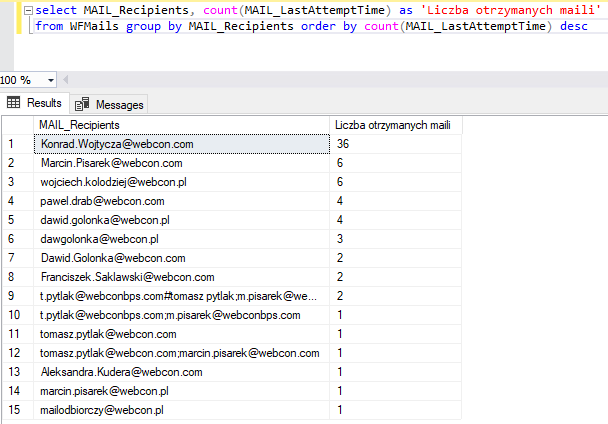Click count value 4 for pawel.drab
This screenshot has width=608, height=424.
coord(396,201)
